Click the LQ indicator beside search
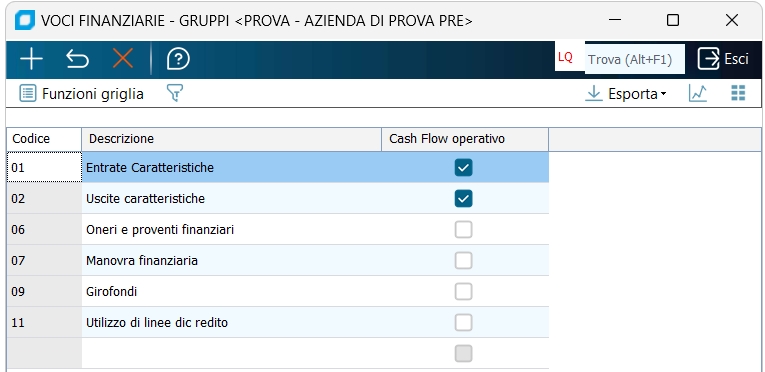765x372 pixels. pos(565,58)
